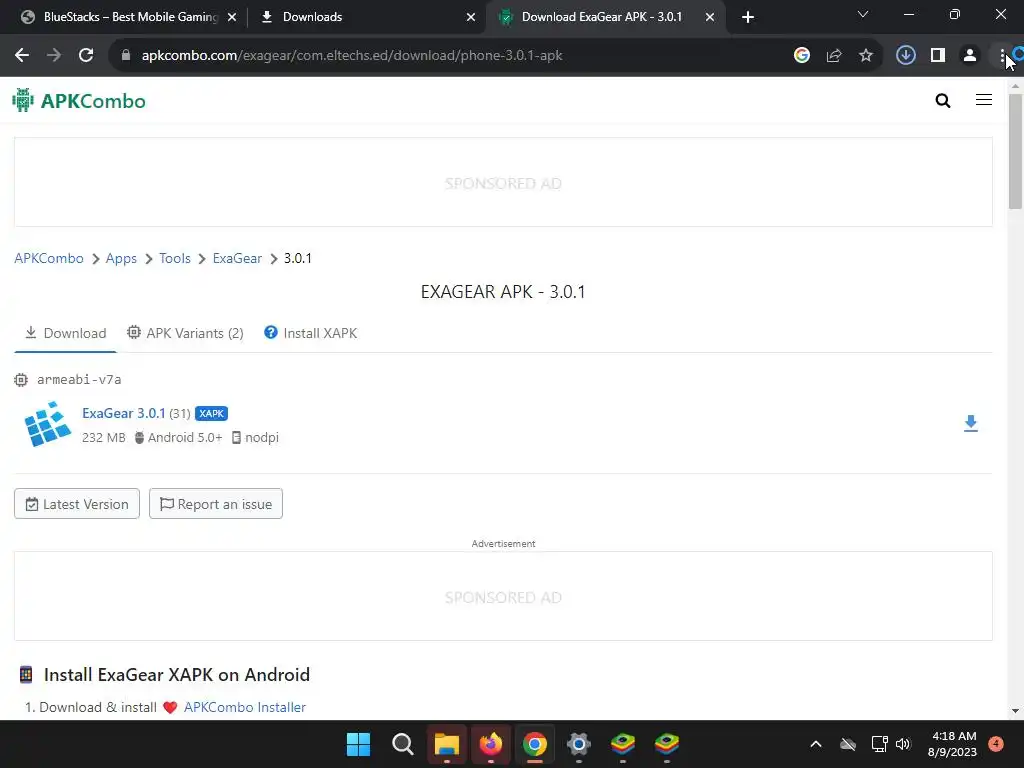Open Chrome profile button

[970, 56]
